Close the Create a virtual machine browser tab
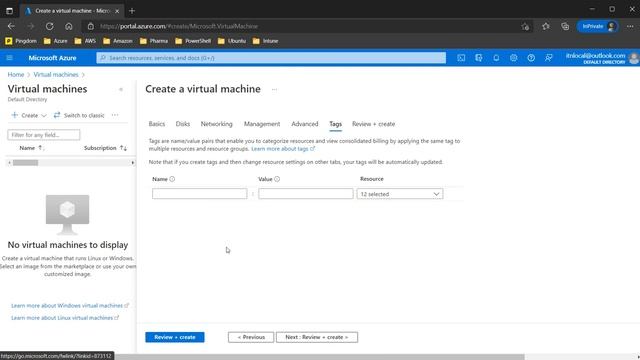 click(x=117, y=11)
